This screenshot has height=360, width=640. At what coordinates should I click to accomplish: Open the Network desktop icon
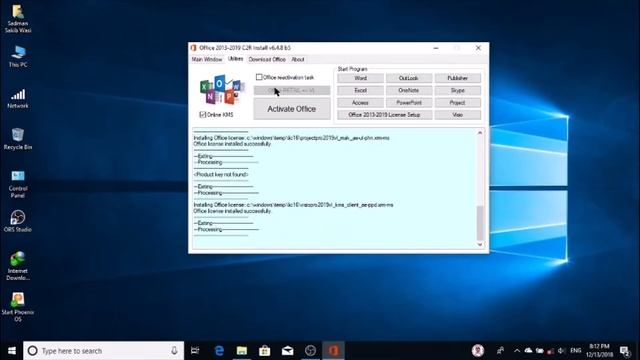pyautogui.click(x=18, y=98)
